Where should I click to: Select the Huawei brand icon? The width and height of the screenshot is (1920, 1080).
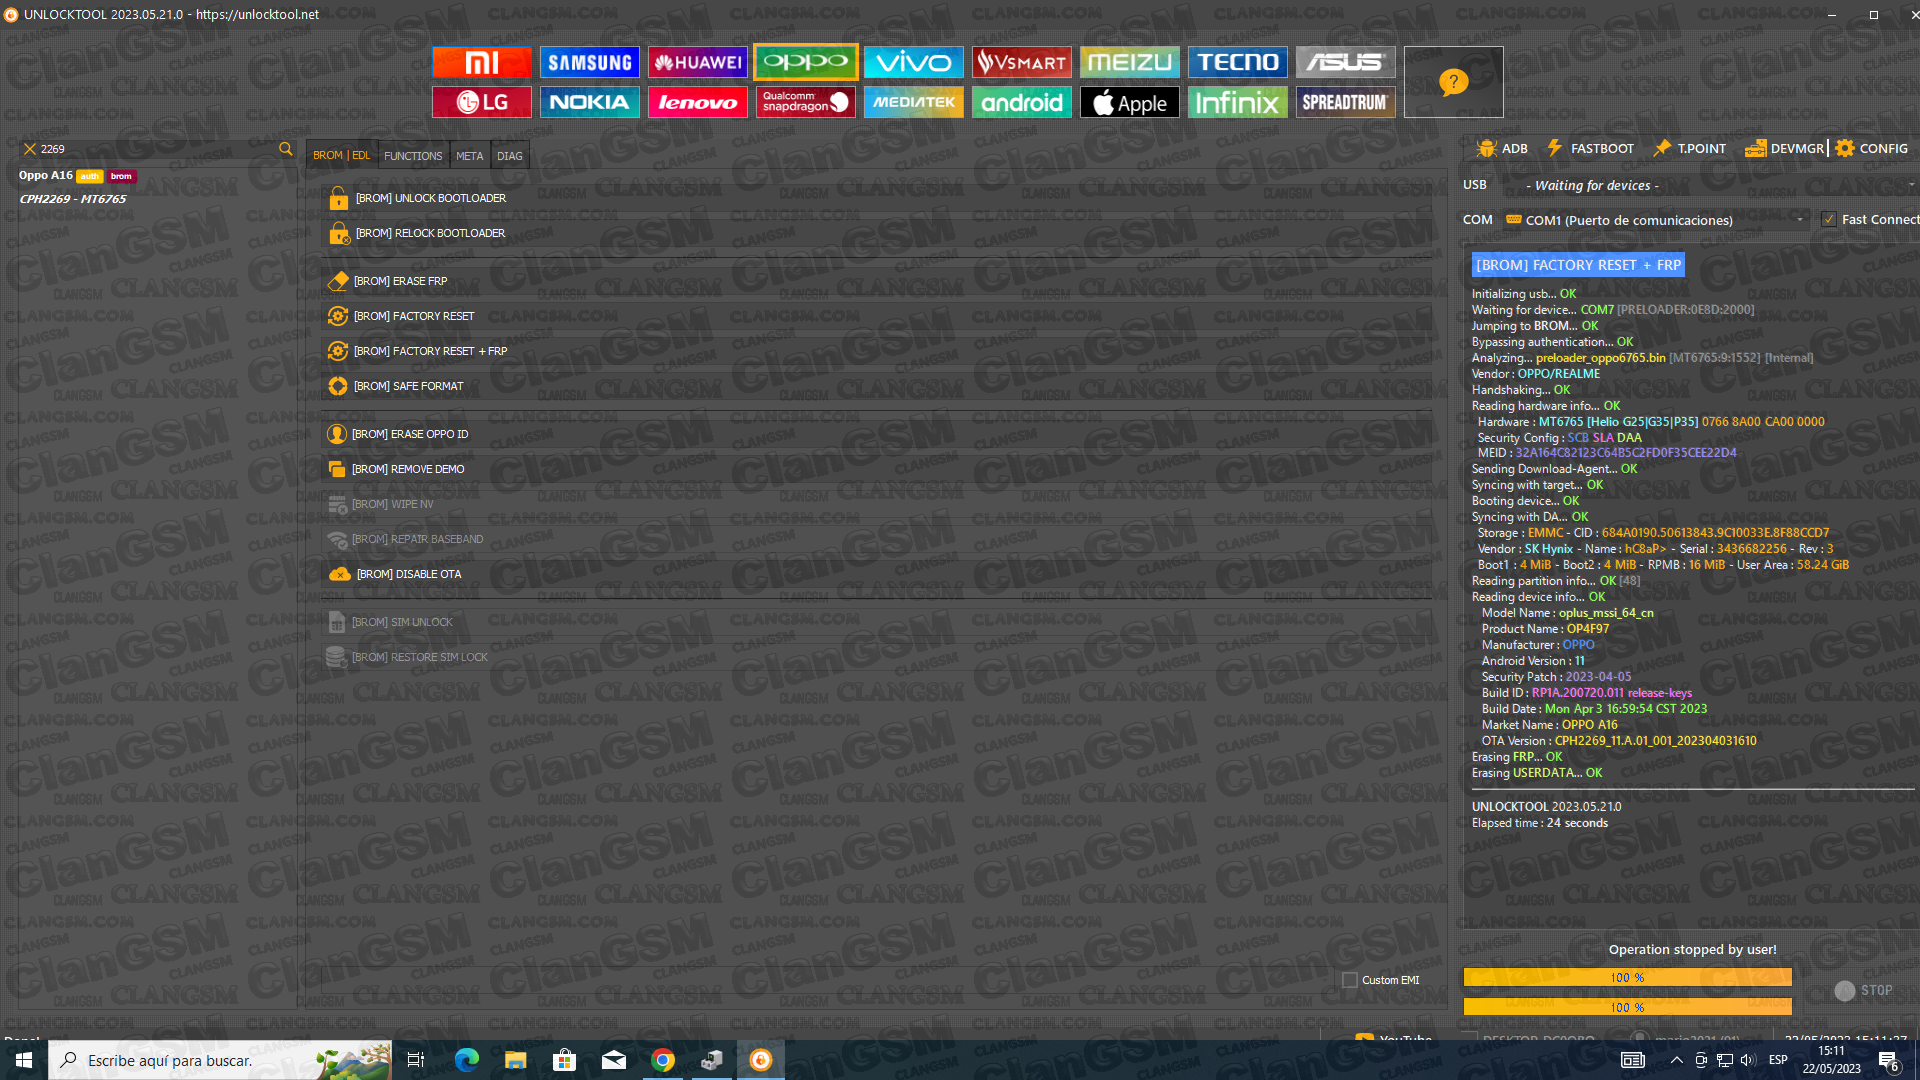pos(698,62)
